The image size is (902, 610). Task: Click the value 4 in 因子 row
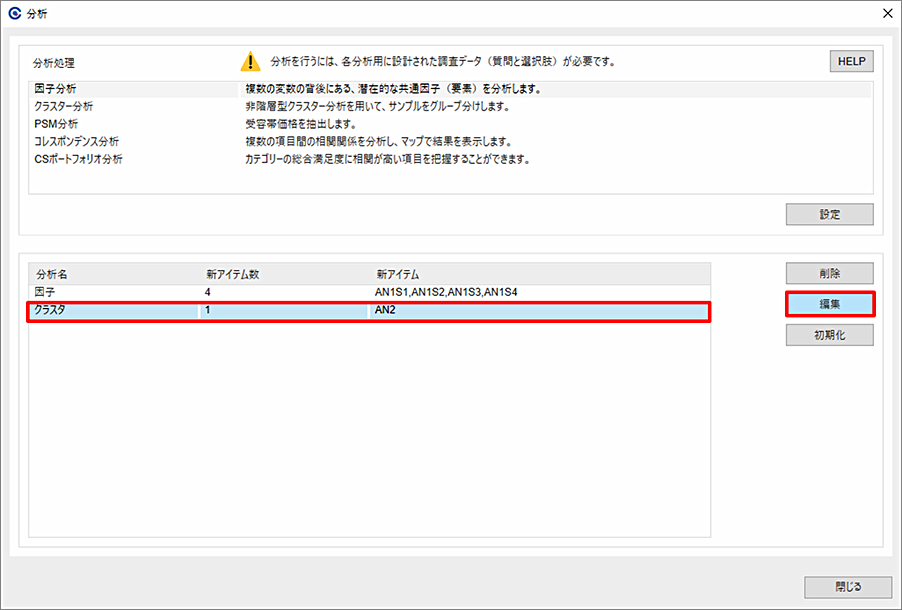208,292
